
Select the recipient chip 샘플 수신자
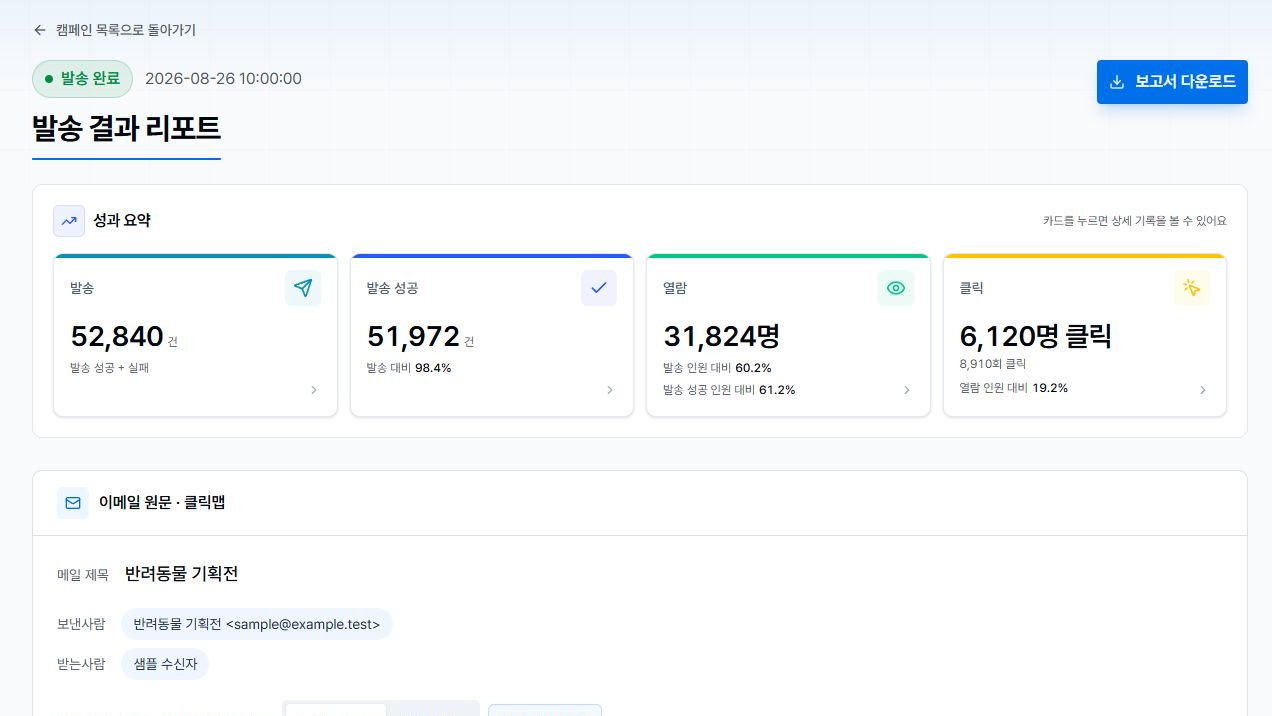pos(165,664)
